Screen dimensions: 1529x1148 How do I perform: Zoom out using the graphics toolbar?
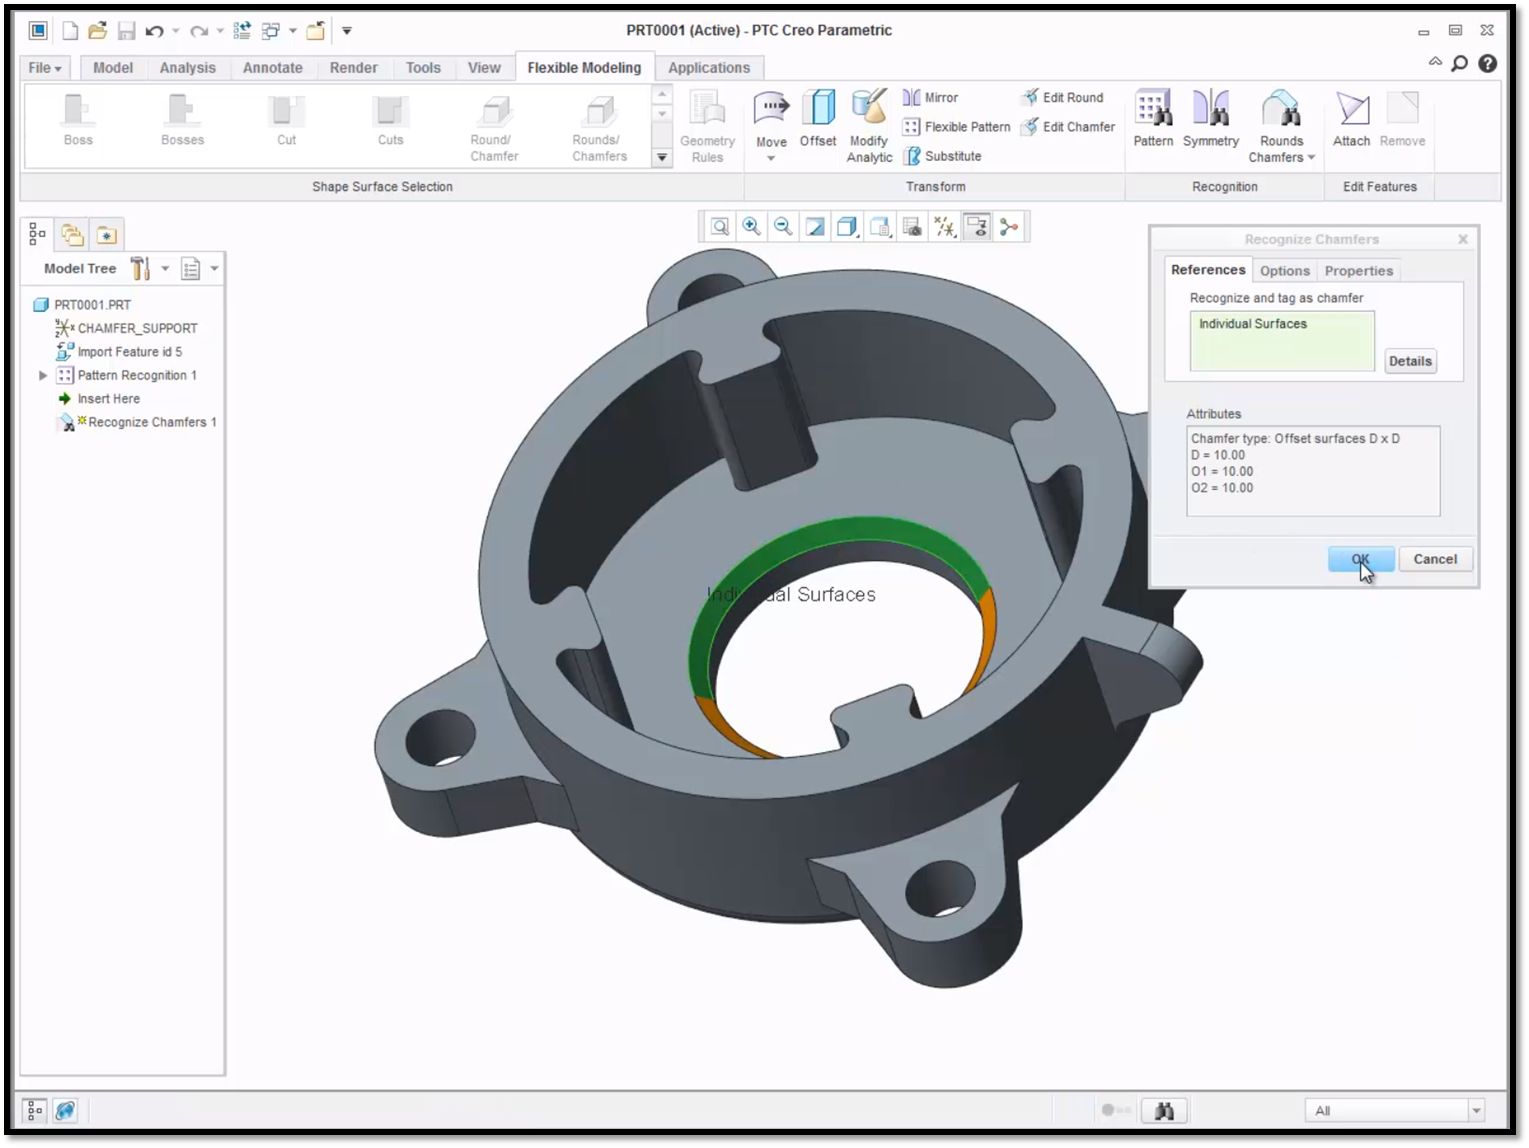point(783,227)
